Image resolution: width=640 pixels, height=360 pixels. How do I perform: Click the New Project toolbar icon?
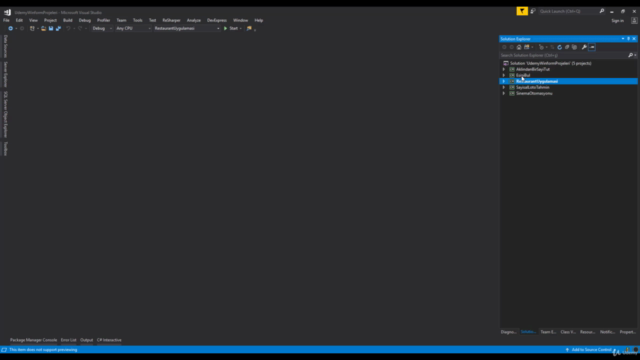[x=32, y=28]
